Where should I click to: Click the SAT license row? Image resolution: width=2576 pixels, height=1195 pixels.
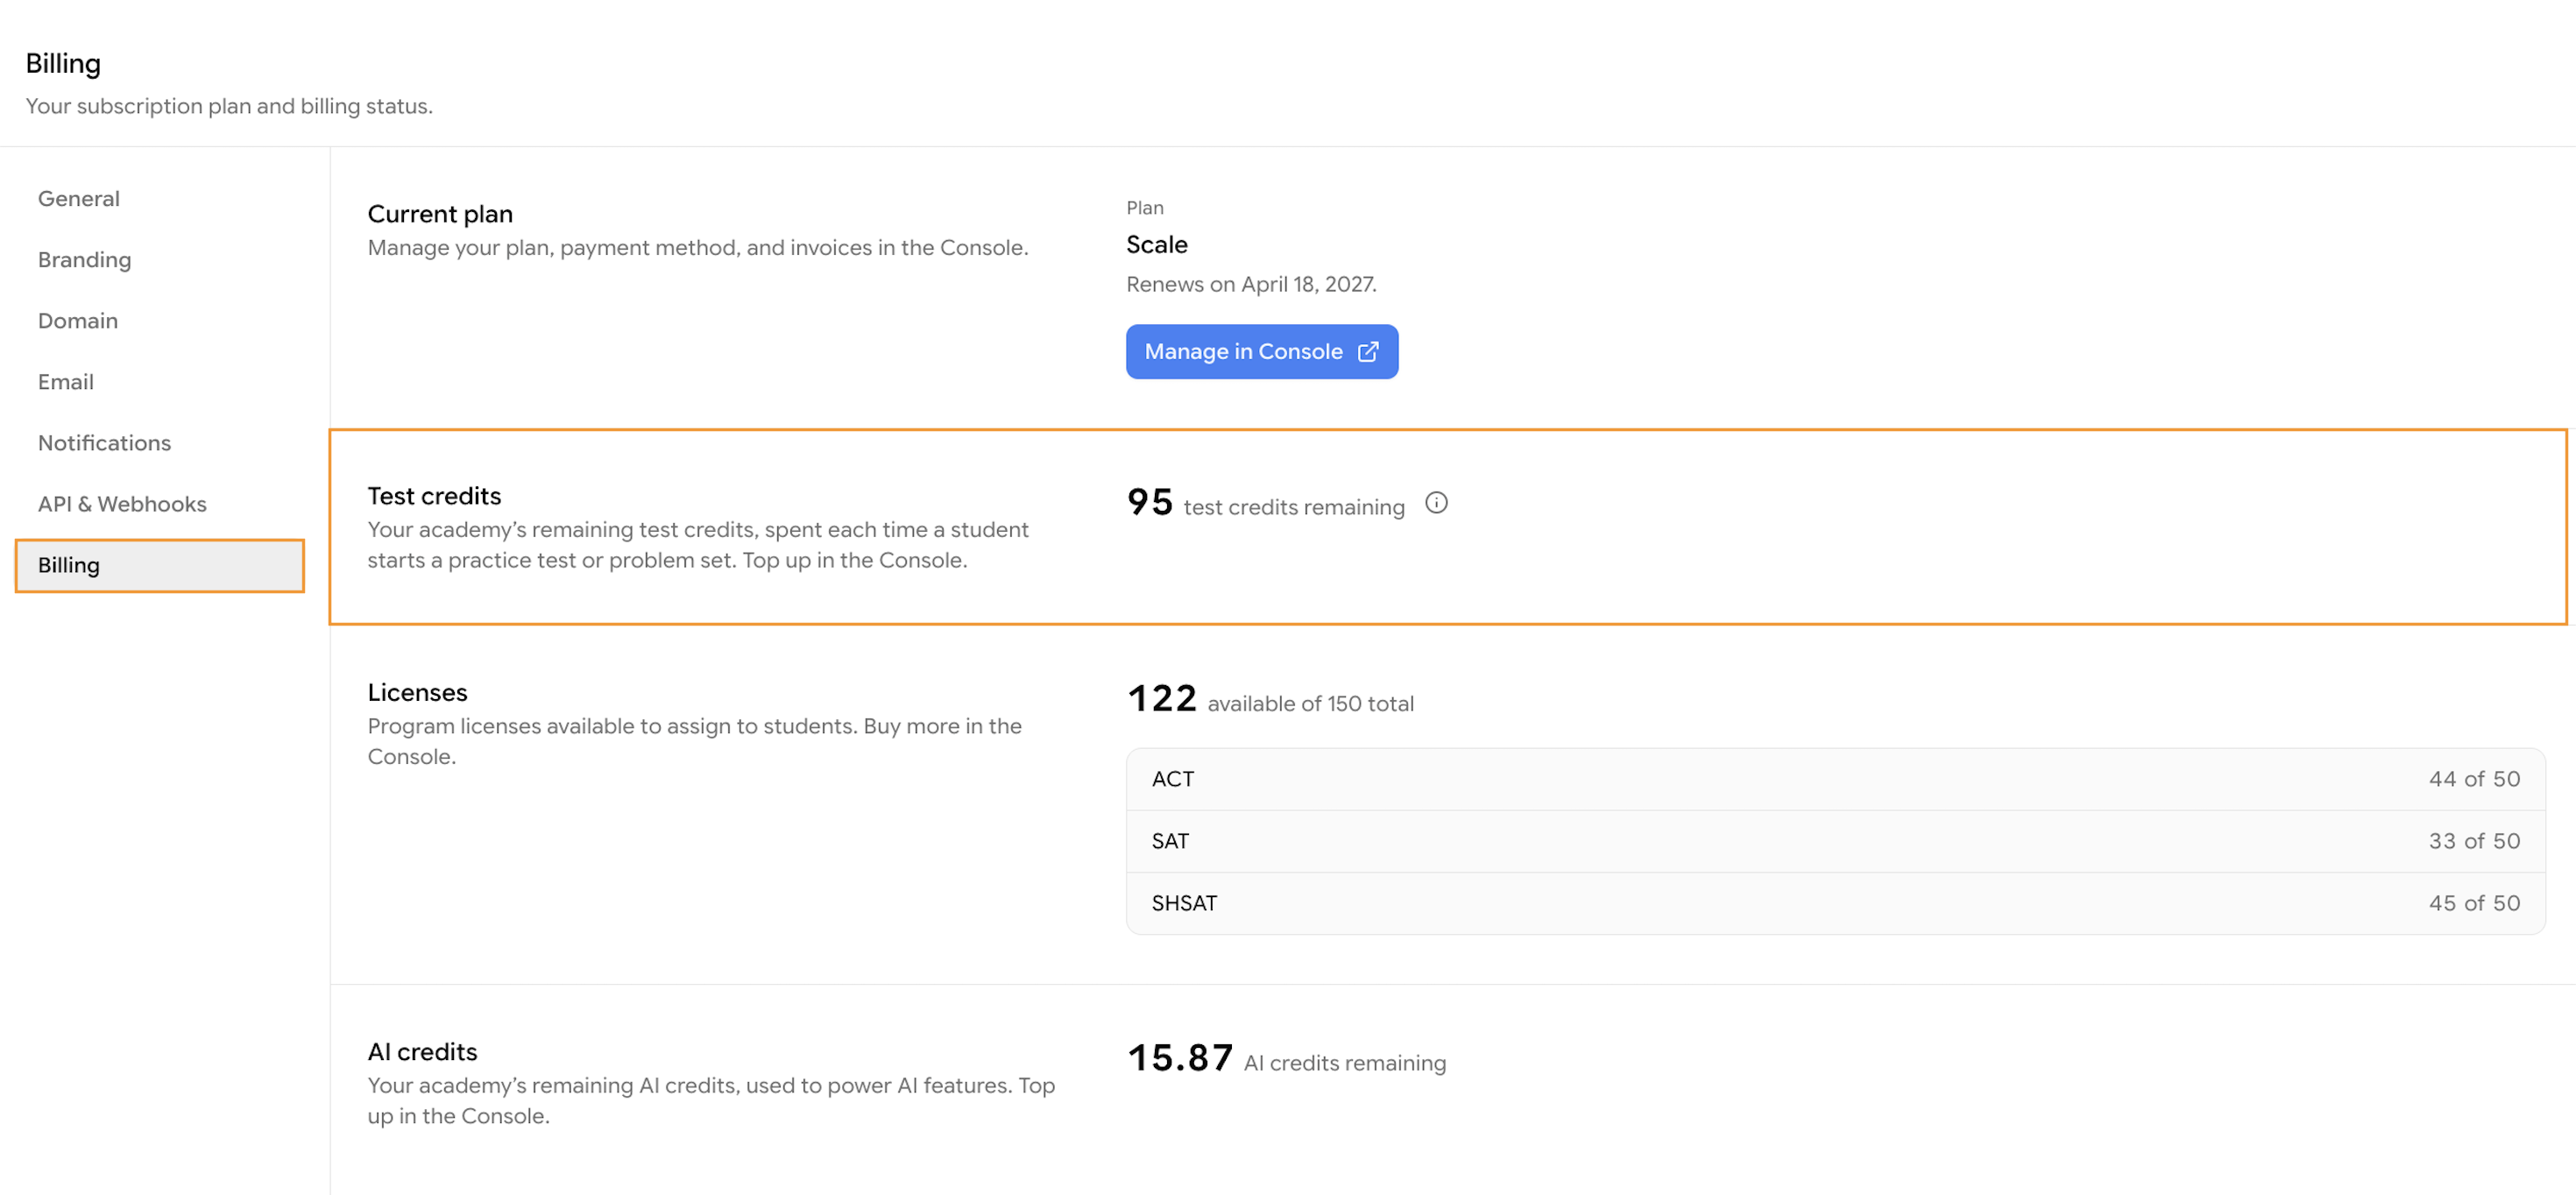(x=1835, y=841)
